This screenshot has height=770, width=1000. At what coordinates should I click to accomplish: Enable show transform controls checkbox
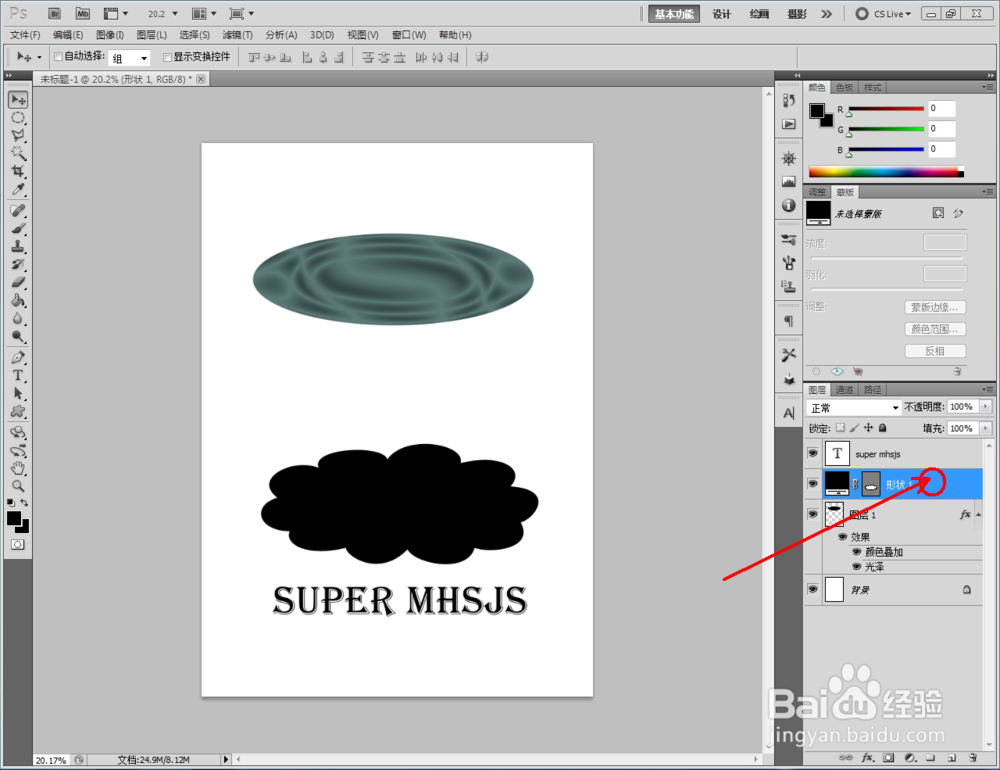coord(167,57)
